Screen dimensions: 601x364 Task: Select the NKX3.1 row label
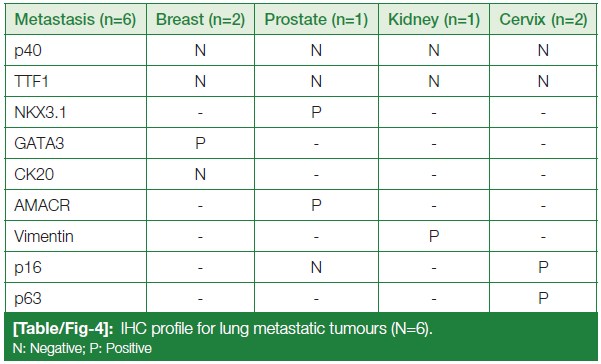tap(40, 112)
